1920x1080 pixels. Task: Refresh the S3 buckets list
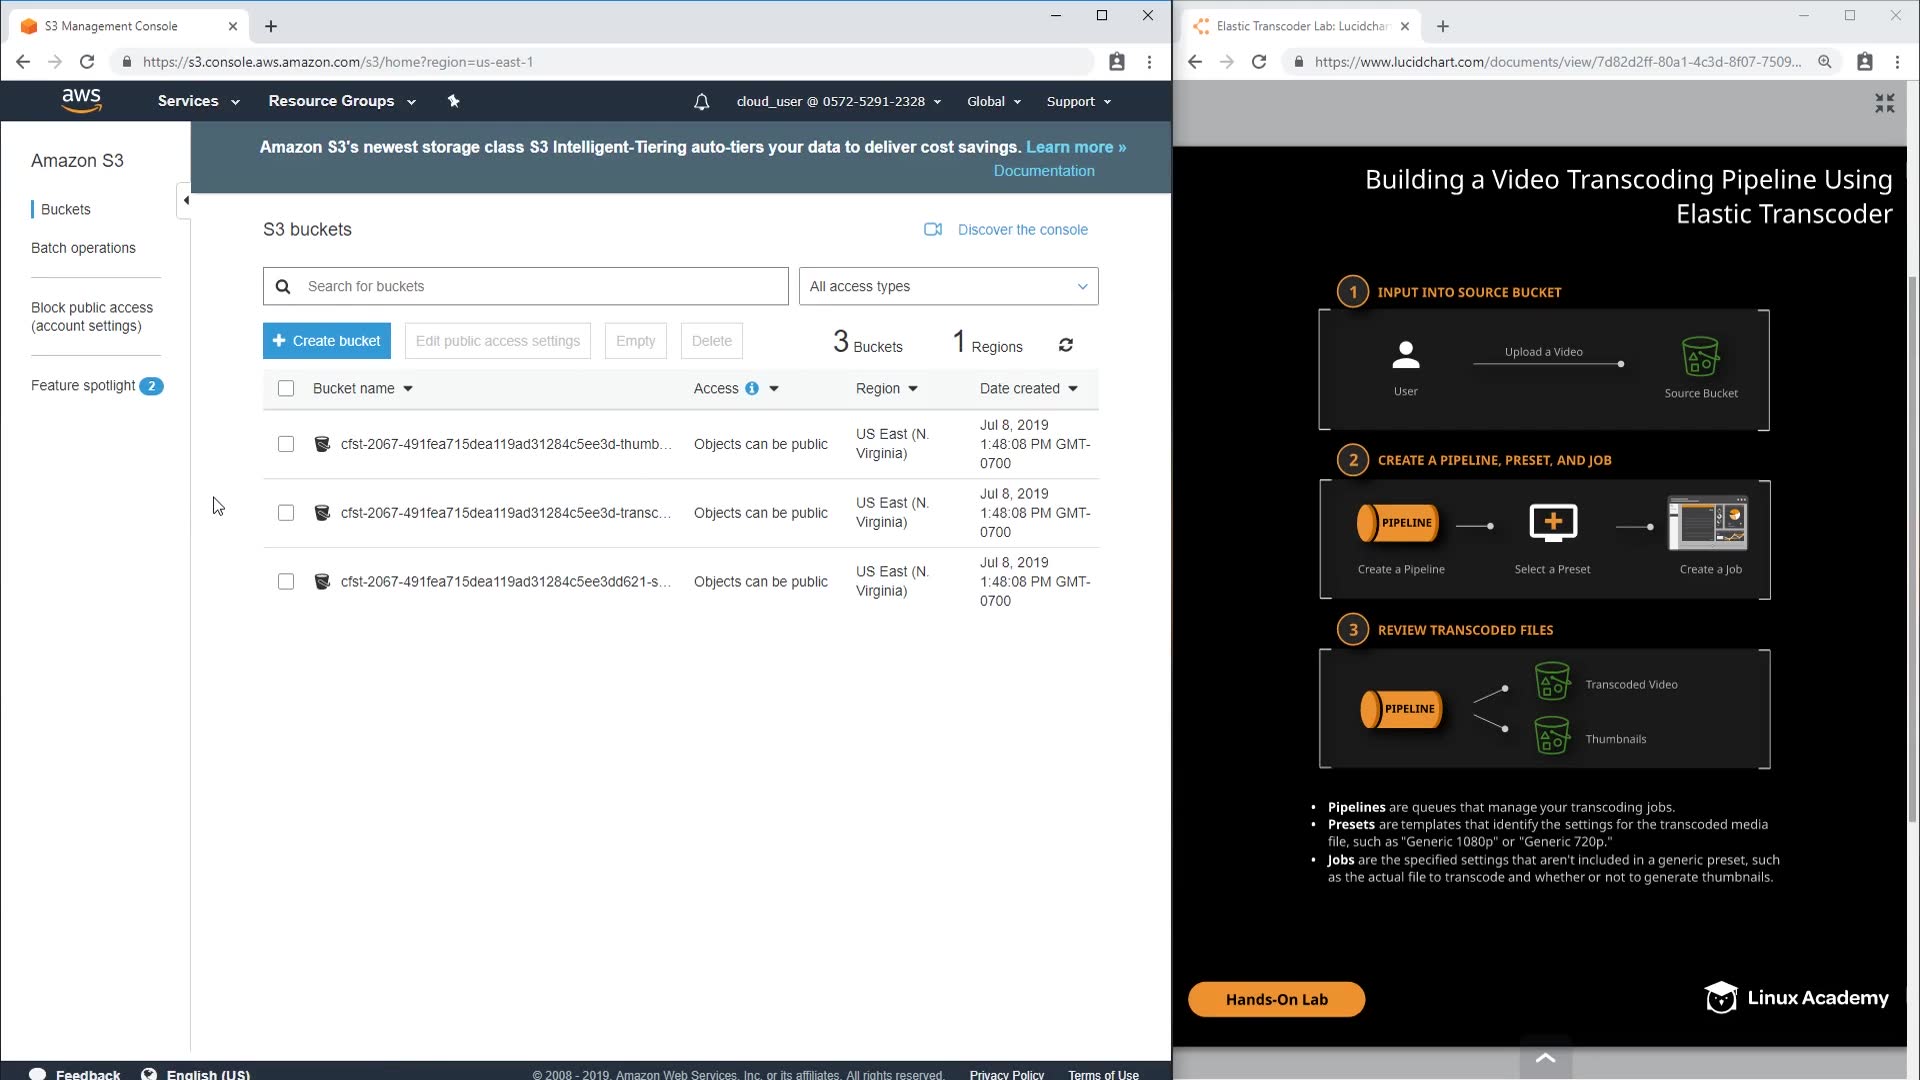pos(1066,345)
